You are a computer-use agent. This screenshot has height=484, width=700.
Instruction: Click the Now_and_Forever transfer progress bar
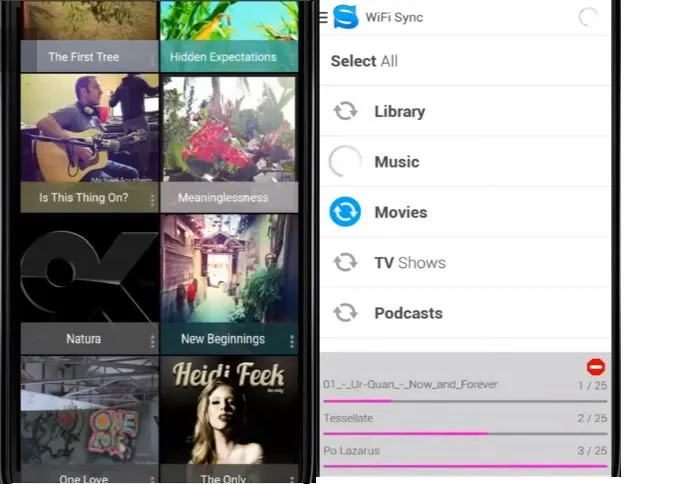coord(465,401)
